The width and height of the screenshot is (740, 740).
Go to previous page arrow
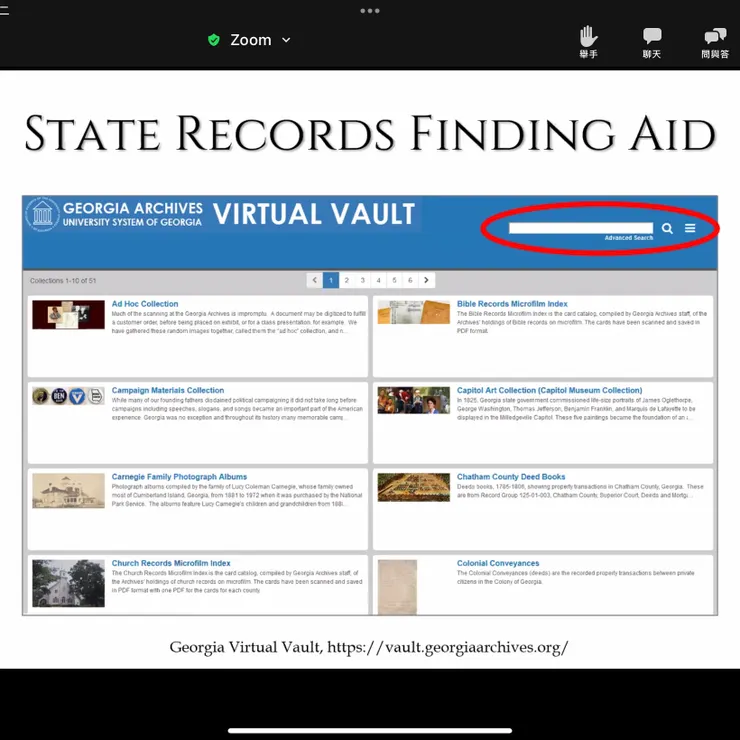tap(315, 280)
